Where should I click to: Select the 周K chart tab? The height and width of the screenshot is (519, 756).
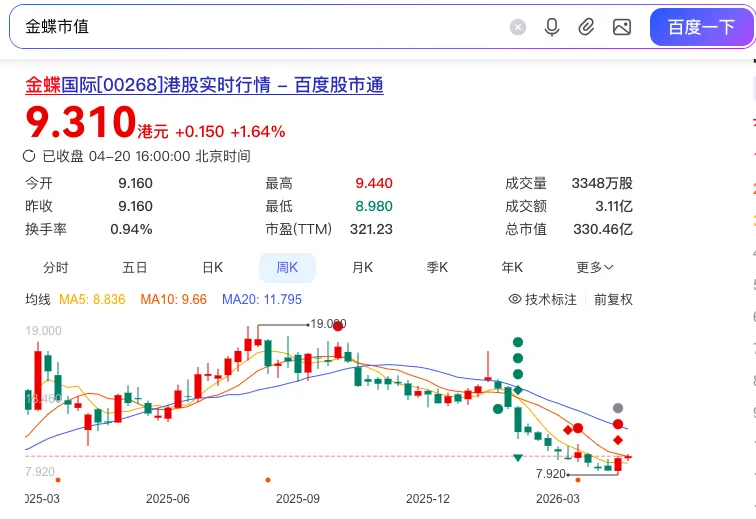pos(287,267)
